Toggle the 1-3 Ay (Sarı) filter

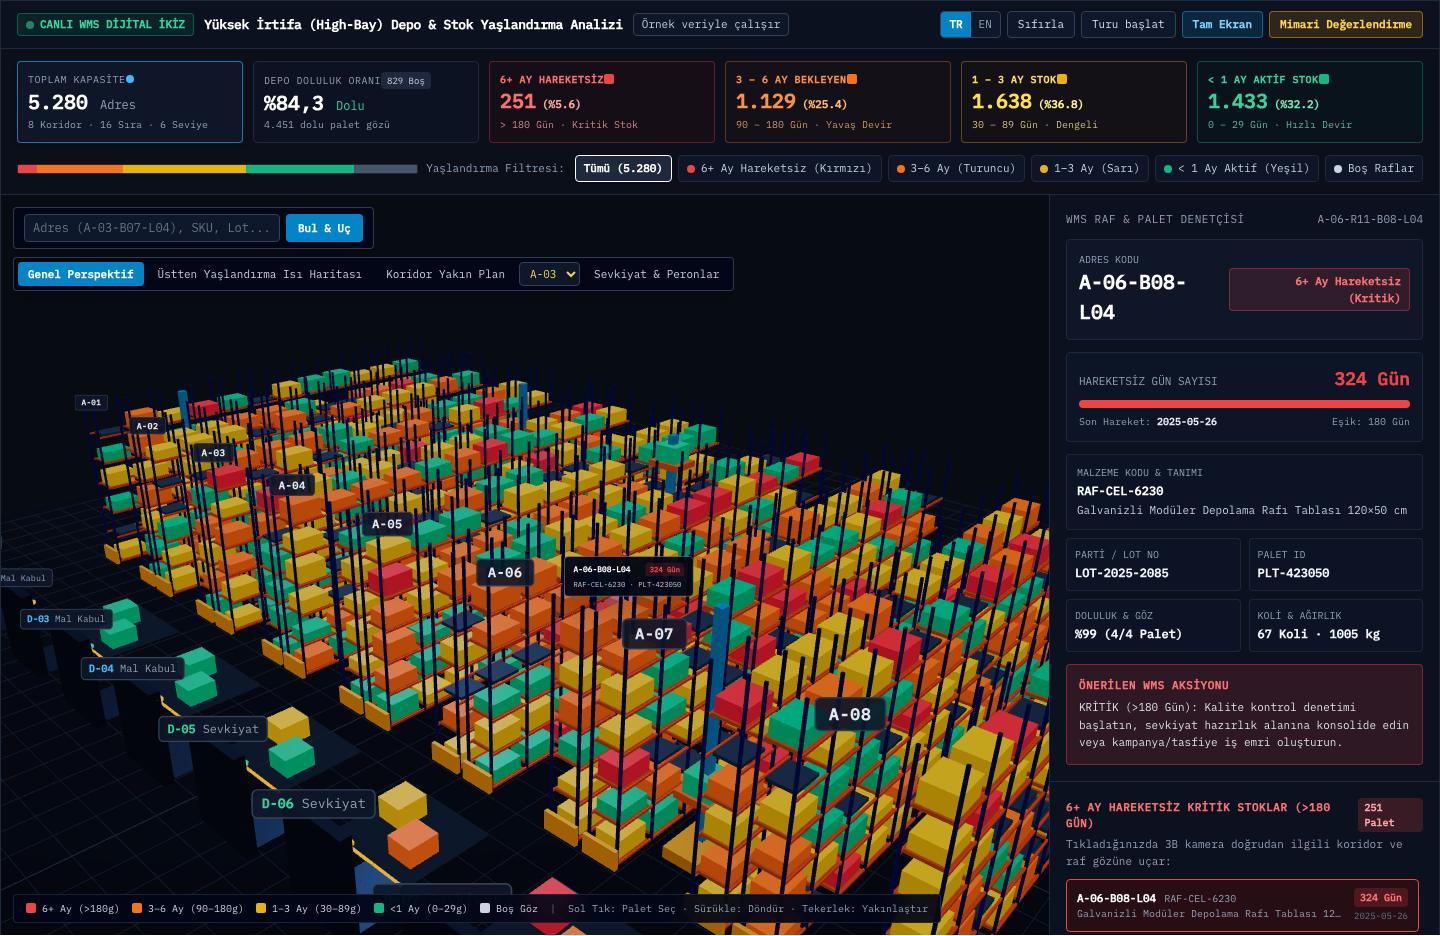tap(1089, 168)
